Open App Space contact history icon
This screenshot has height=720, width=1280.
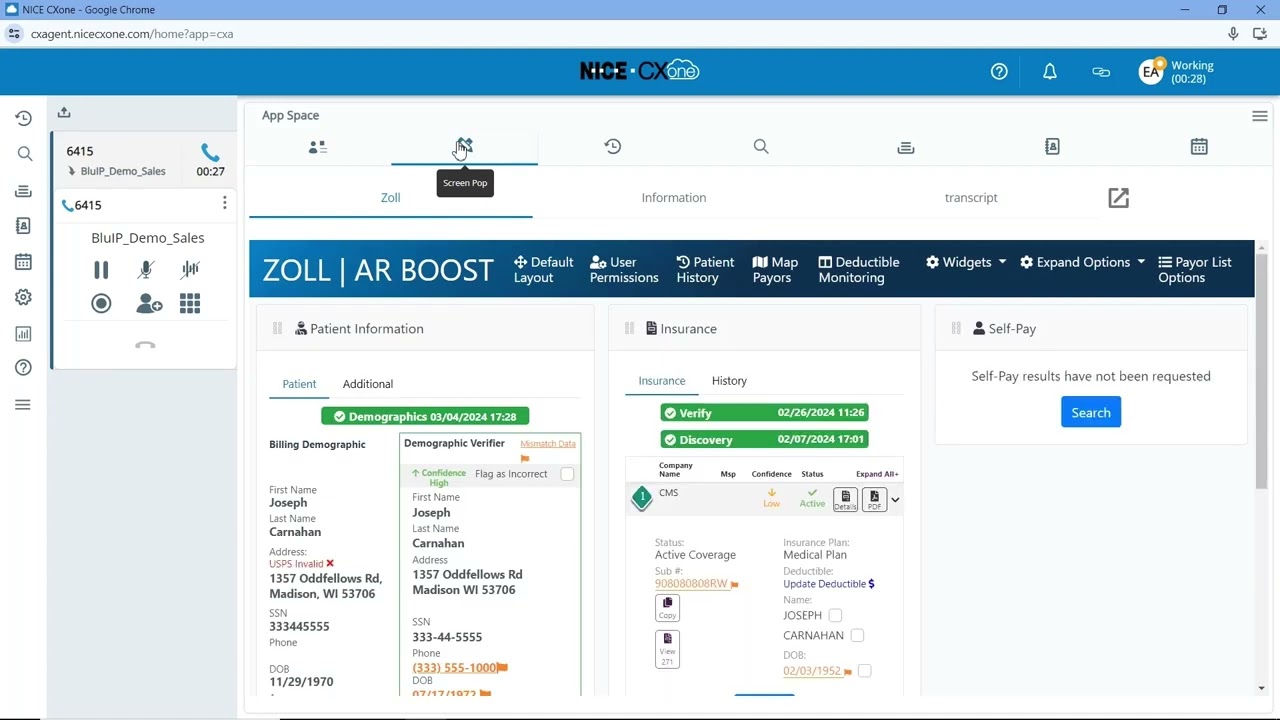[x=613, y=147]
